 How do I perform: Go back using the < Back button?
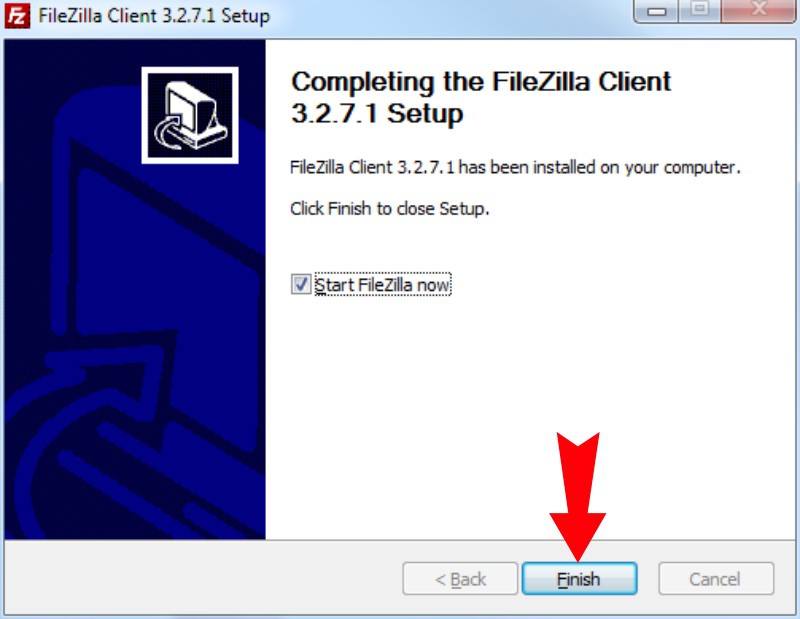click(460, 579)
